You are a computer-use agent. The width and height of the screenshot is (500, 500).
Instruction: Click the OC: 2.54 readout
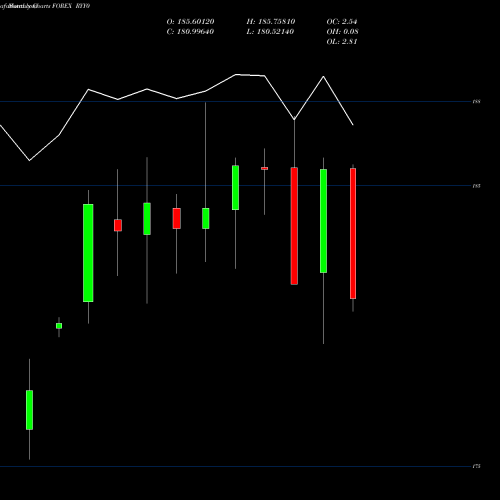pos(342,22)
